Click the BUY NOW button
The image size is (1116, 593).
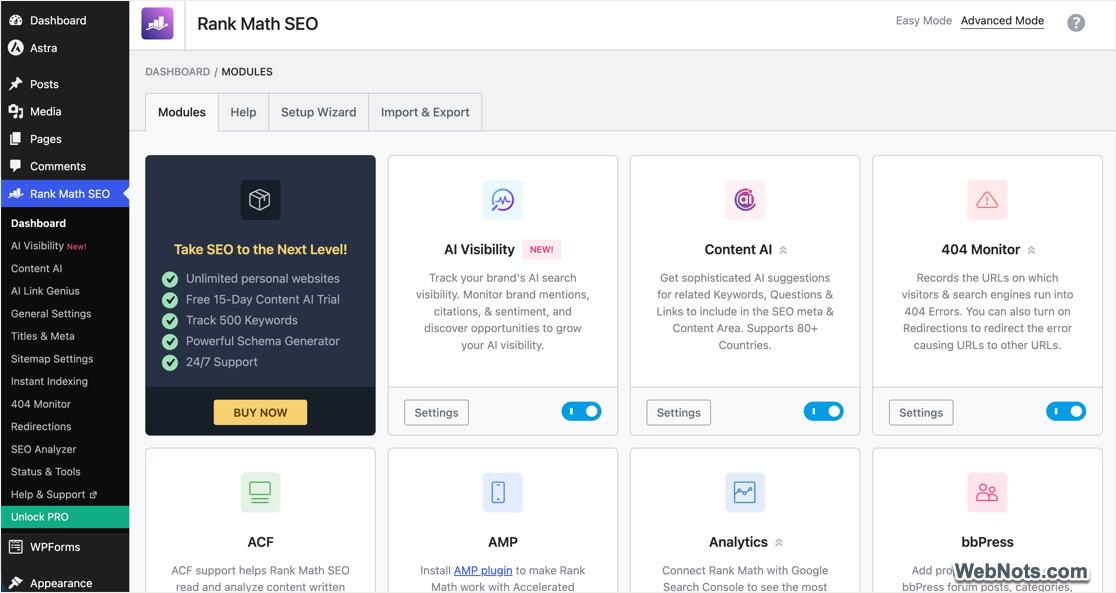coord(260,412)
